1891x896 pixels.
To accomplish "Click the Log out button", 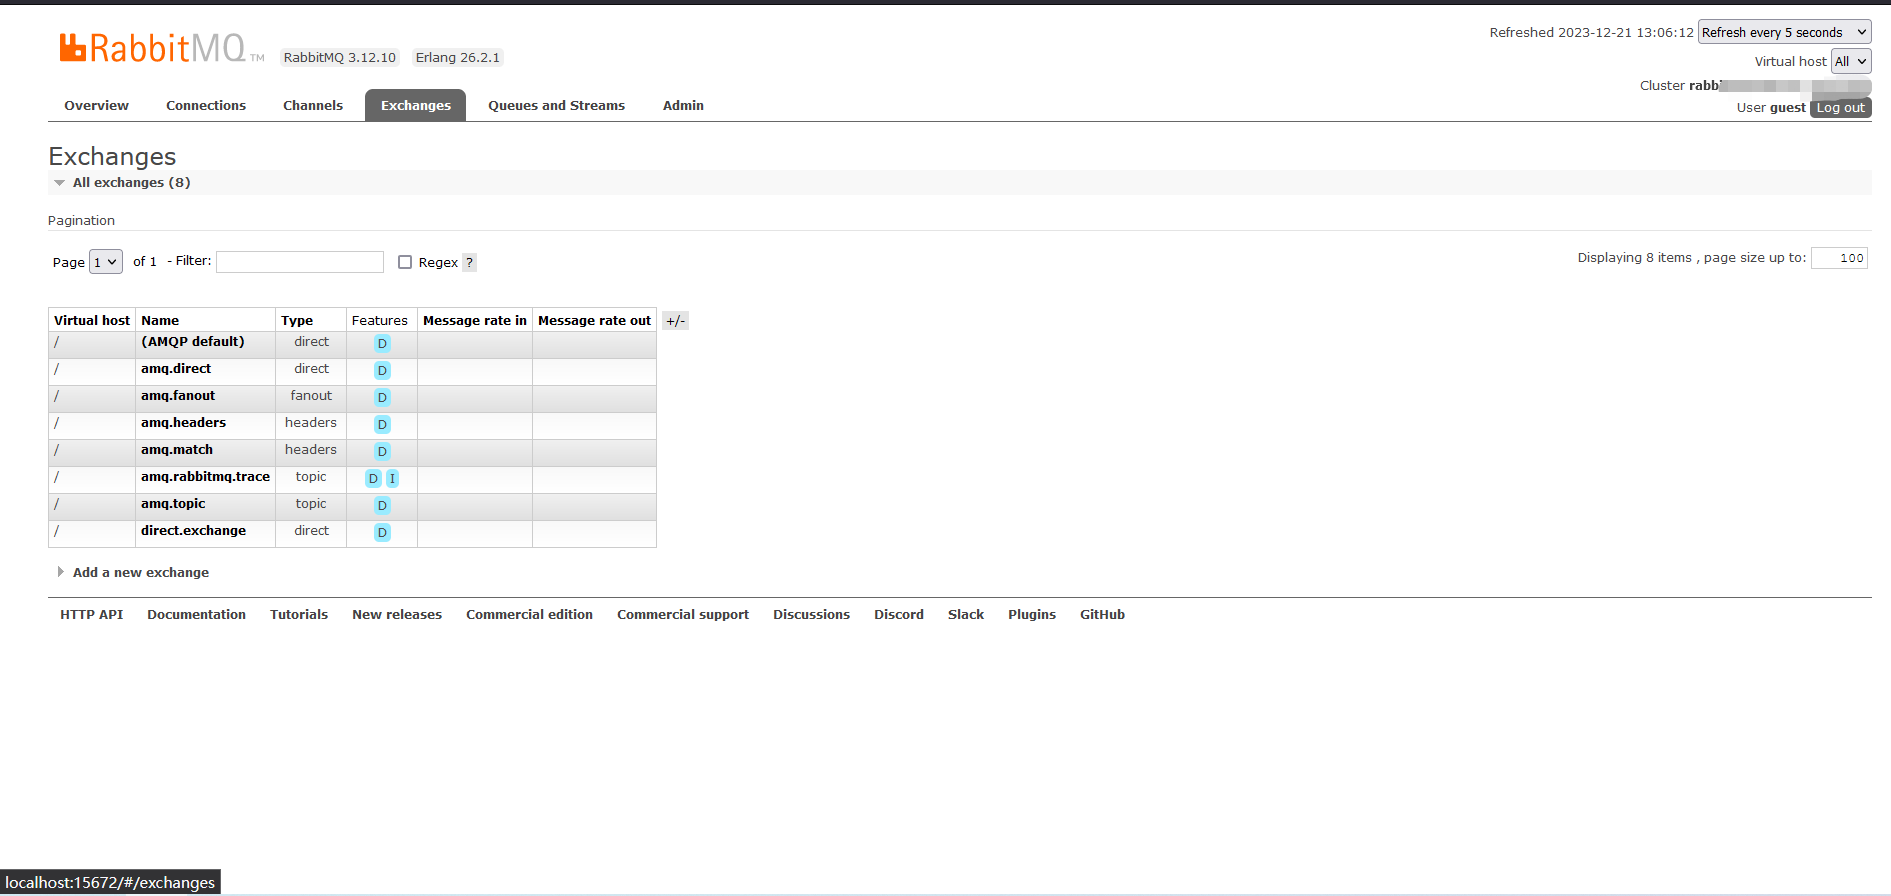I will coord(1841,108).
